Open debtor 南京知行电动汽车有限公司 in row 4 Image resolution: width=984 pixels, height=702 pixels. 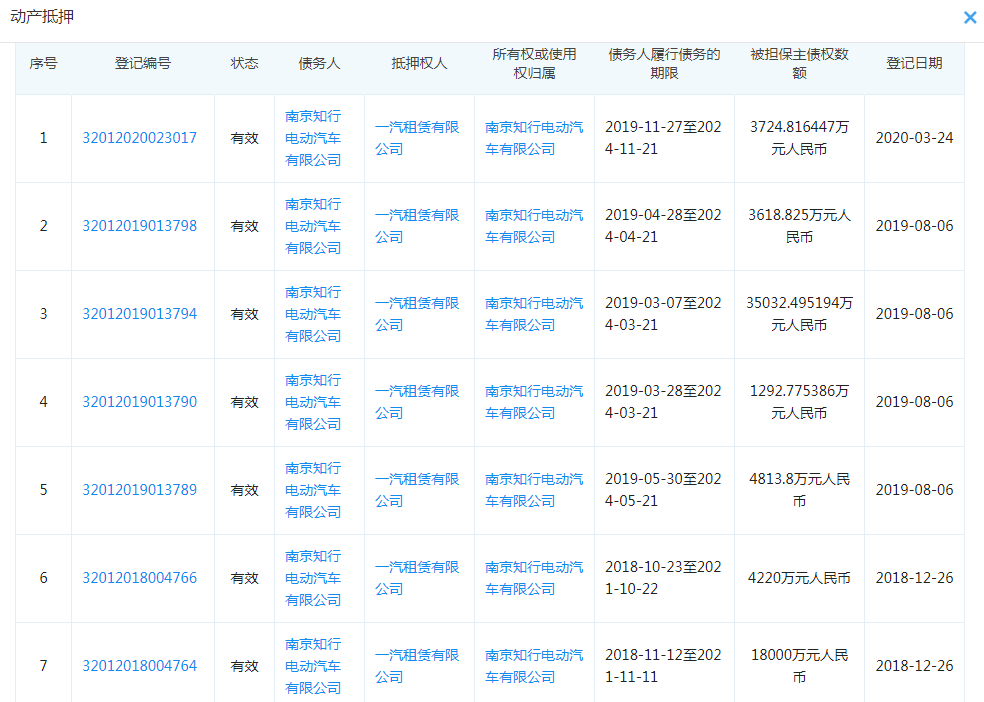pos(313,402)
